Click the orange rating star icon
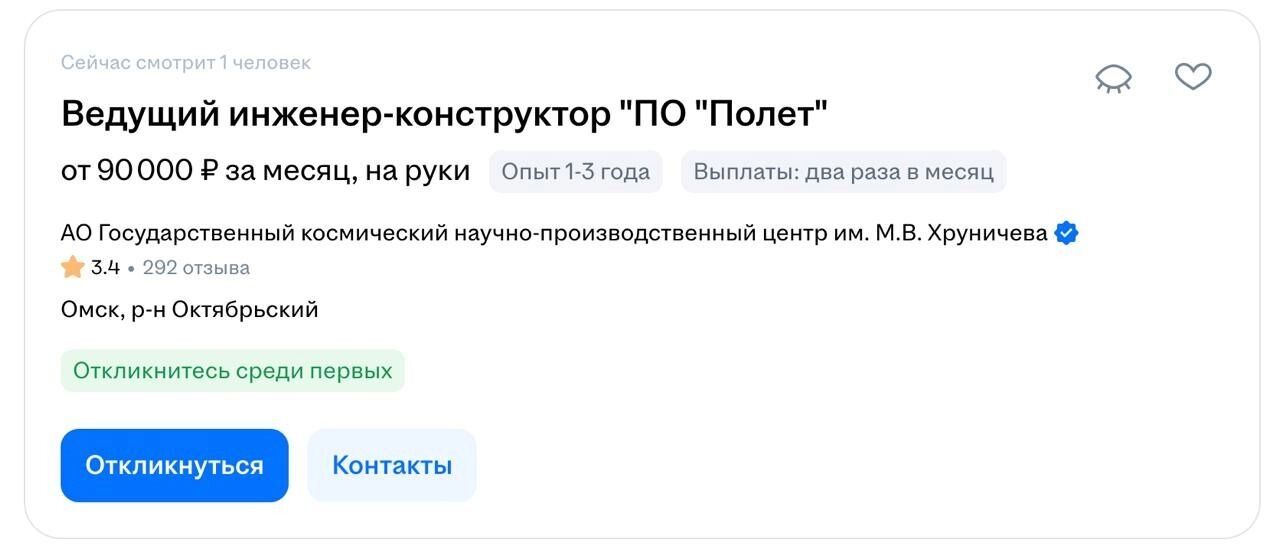 [x=72, y=268]
